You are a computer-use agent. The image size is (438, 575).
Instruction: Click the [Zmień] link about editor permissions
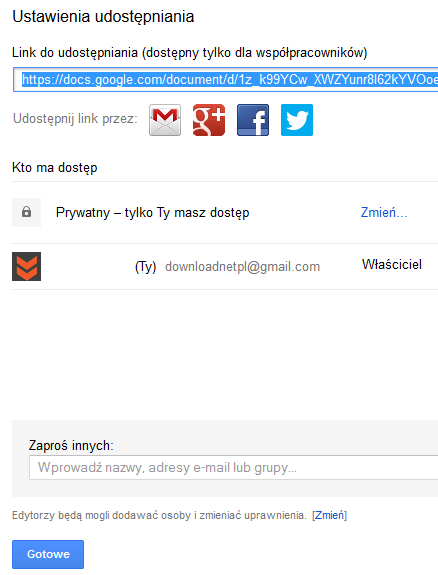(x=329, y=515)
